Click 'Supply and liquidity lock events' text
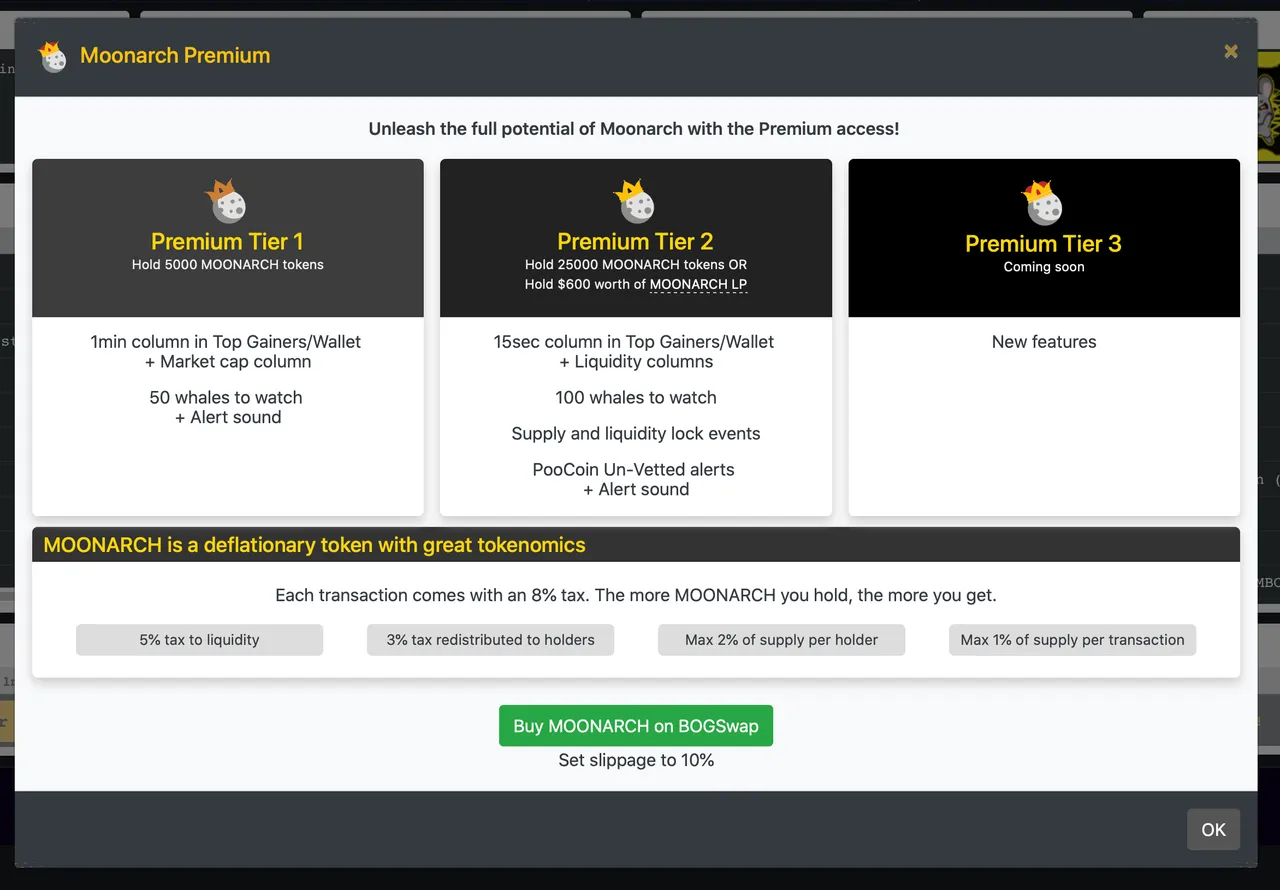The width and height of the screenshot is (1280, 890). click(636, 434)
